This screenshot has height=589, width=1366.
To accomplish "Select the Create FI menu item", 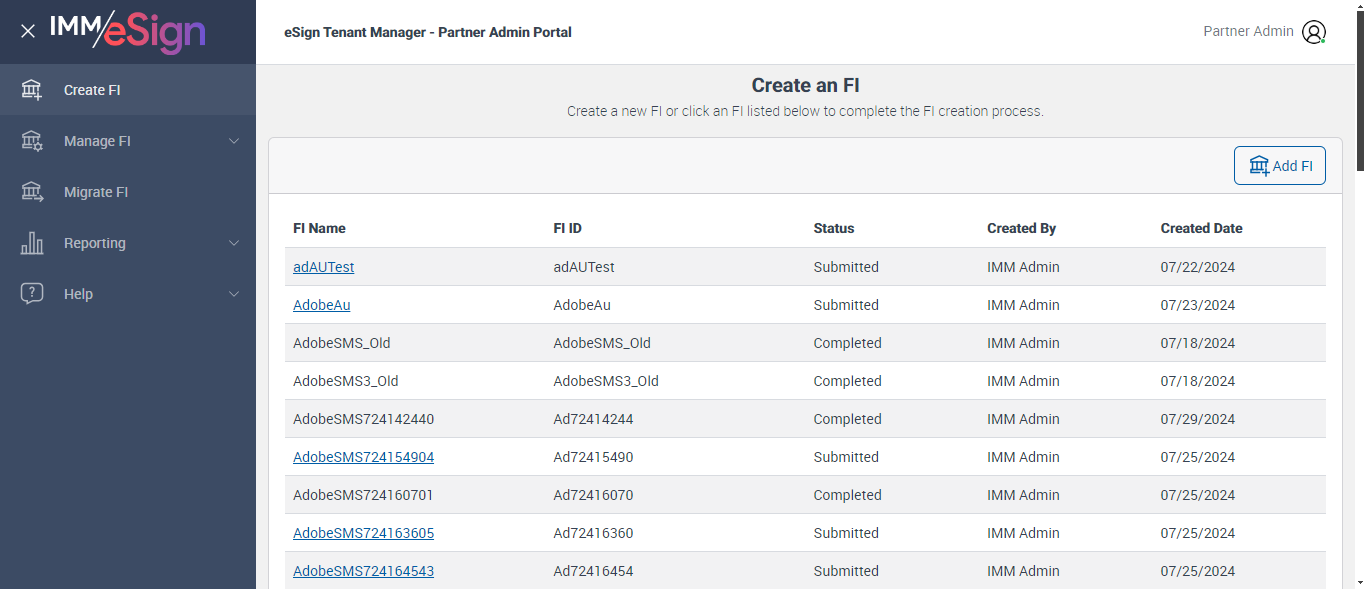I will [92, 90].
